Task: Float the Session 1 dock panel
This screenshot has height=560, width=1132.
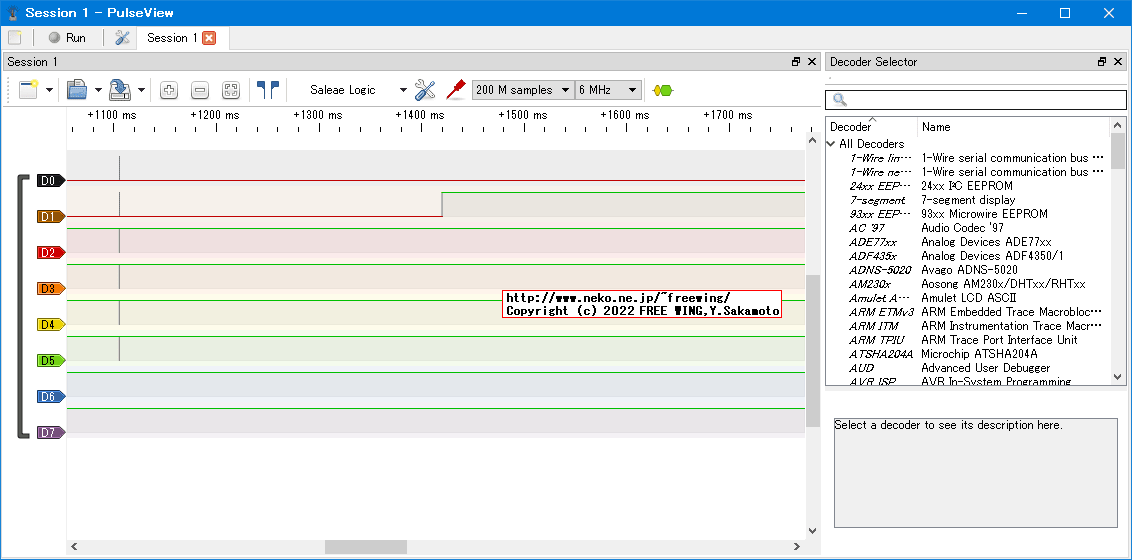Action: point(796,62)
